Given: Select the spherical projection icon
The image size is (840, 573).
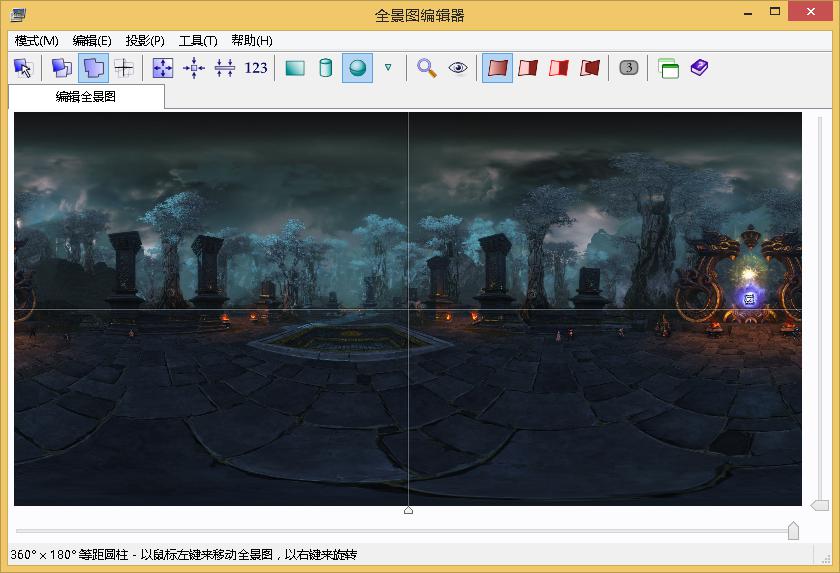Looking at the screenshot, I should pyautogui.click(x=357, y=68).
